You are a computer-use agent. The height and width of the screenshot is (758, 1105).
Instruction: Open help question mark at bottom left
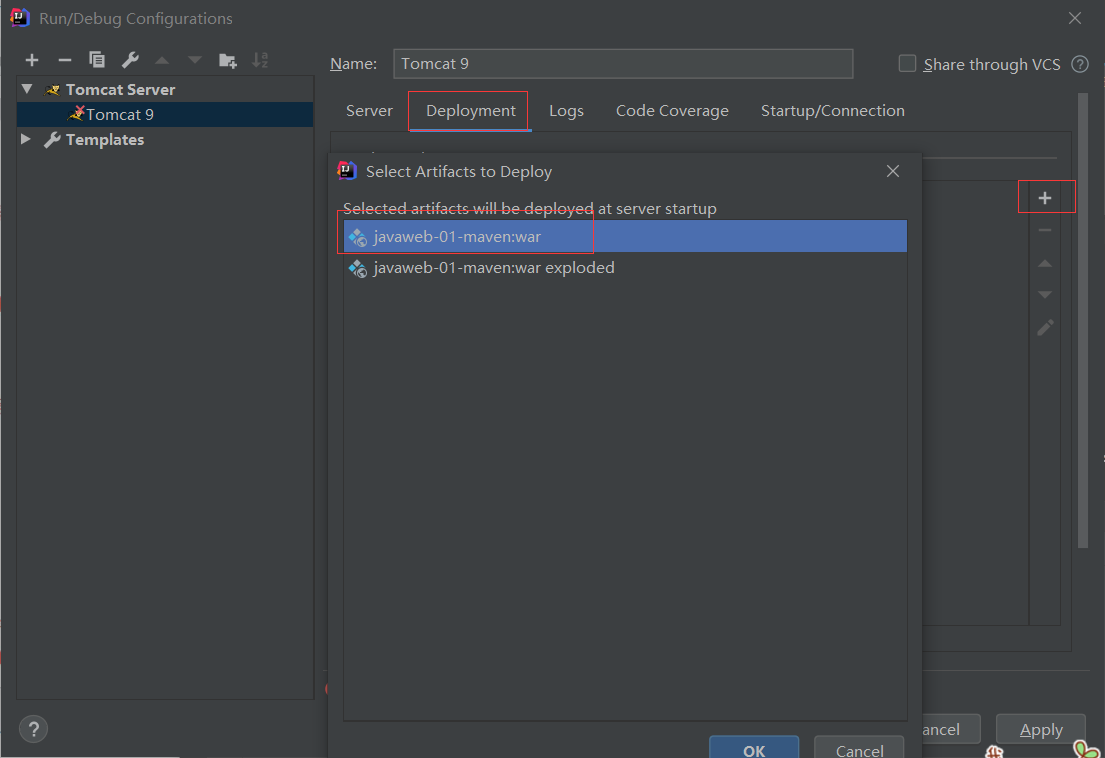(33, 729)
